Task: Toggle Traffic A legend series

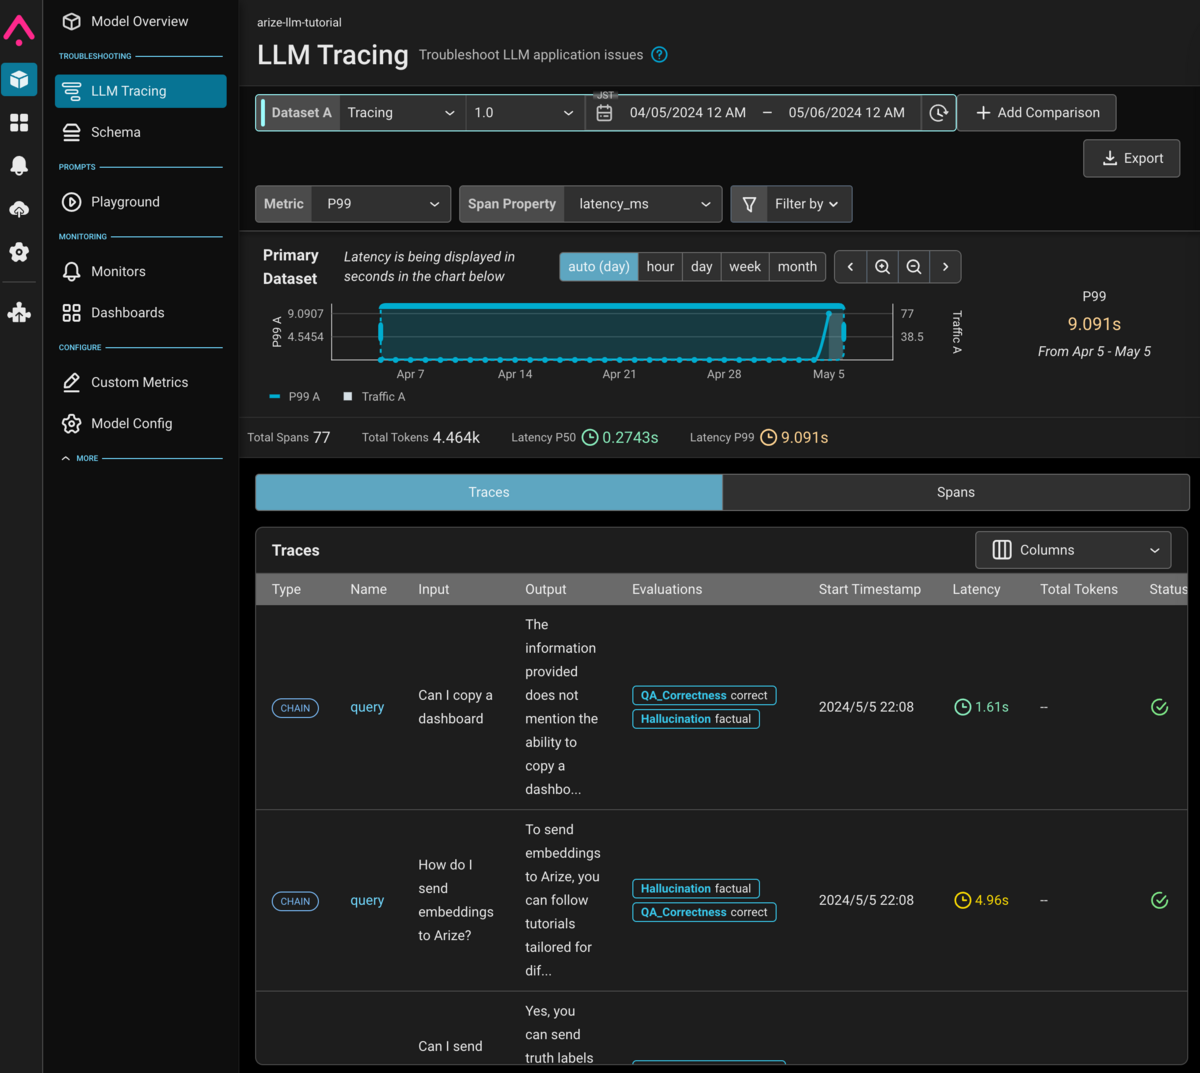Action: click(x=374, y=397)
